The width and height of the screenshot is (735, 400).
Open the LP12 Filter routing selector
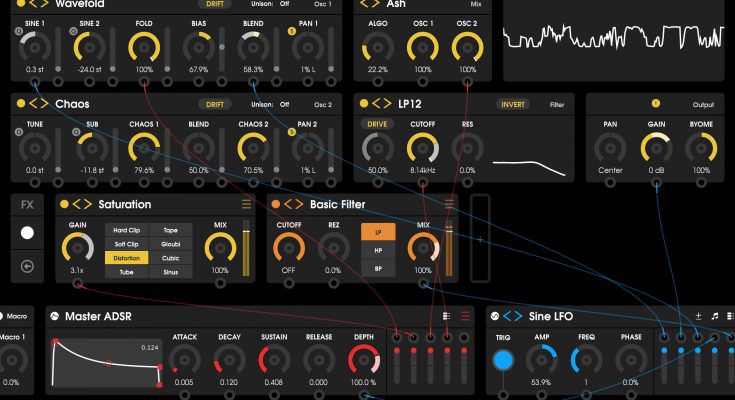[x=556, y=104]
